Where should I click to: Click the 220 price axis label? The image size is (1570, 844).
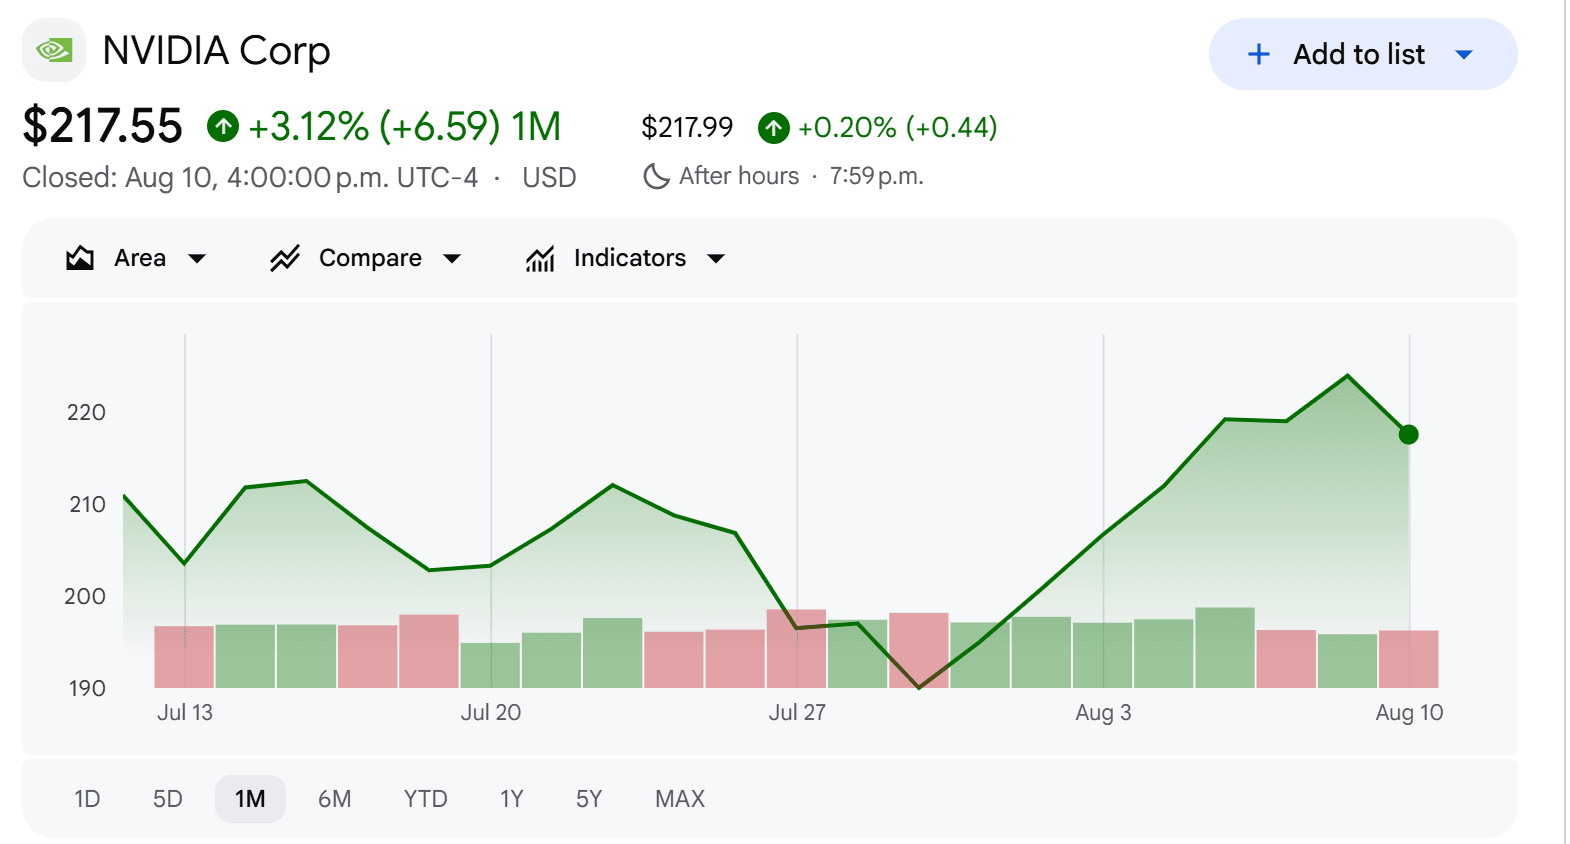(86, 412)
